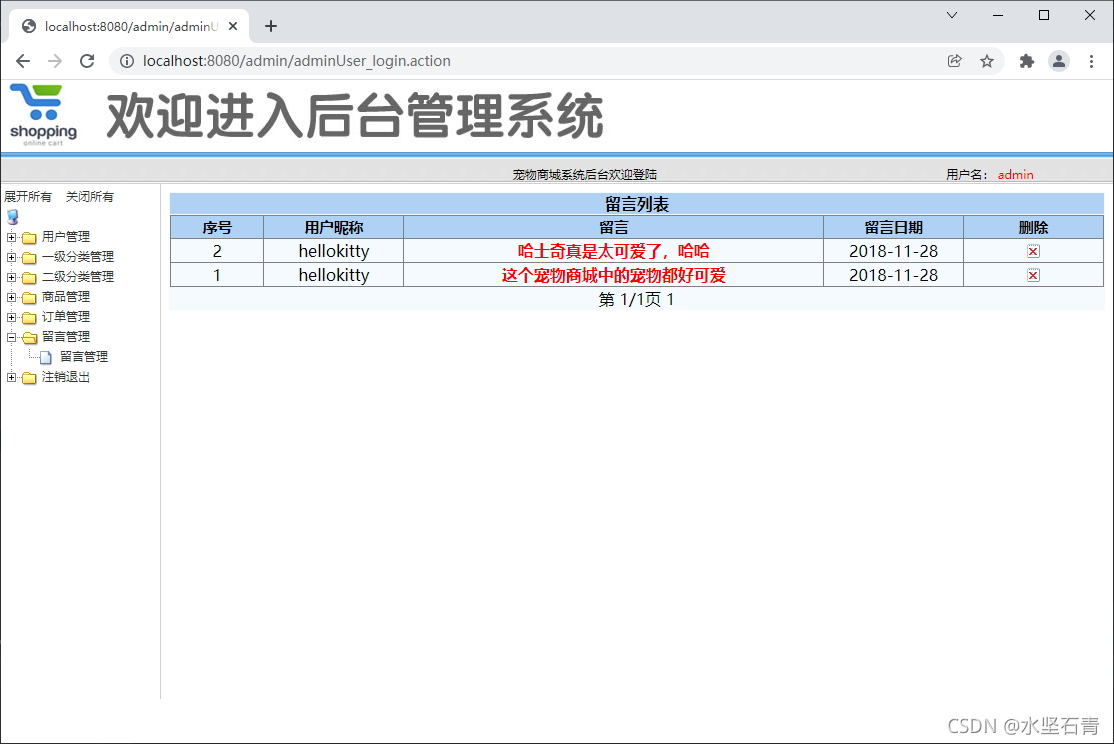Click hellokitty in row 2
Image resolution: width=1114 pixels, height=744 pixels.
click(x=334, y=251)
